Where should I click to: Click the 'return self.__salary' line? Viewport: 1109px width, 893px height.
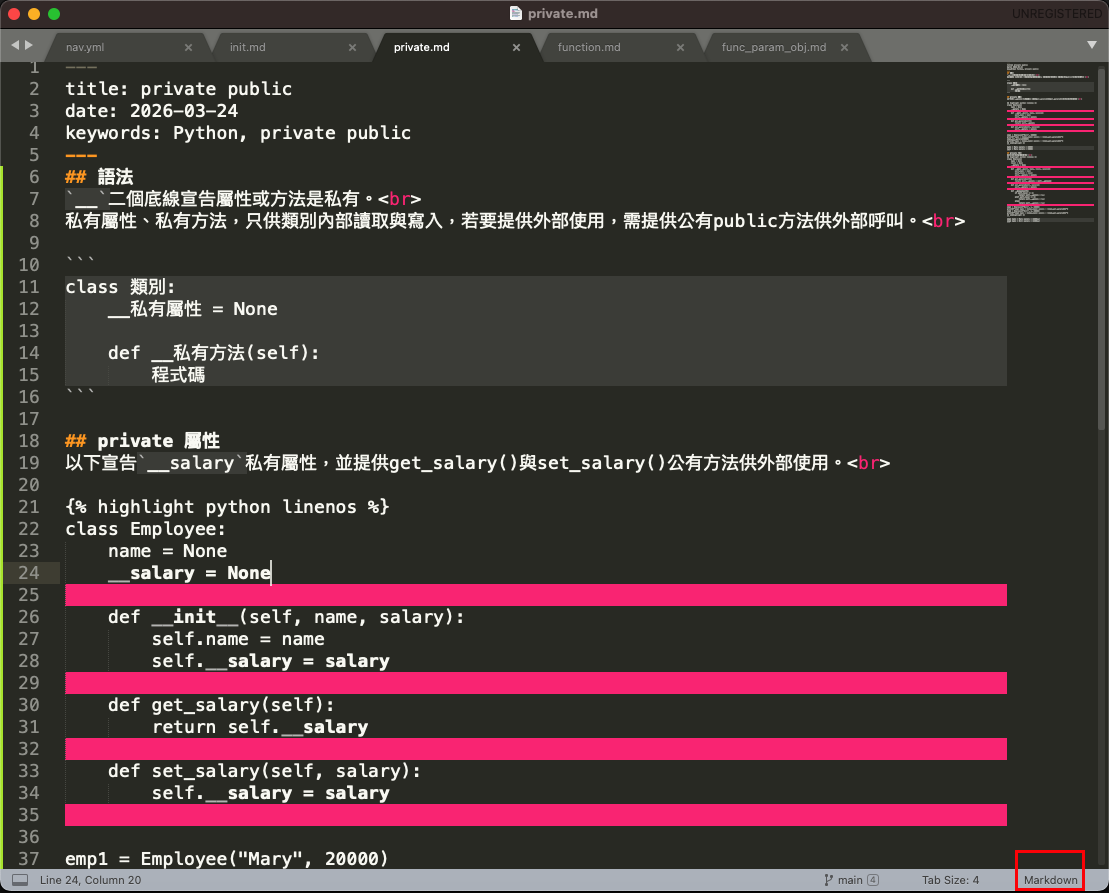[x=260, y=727]
